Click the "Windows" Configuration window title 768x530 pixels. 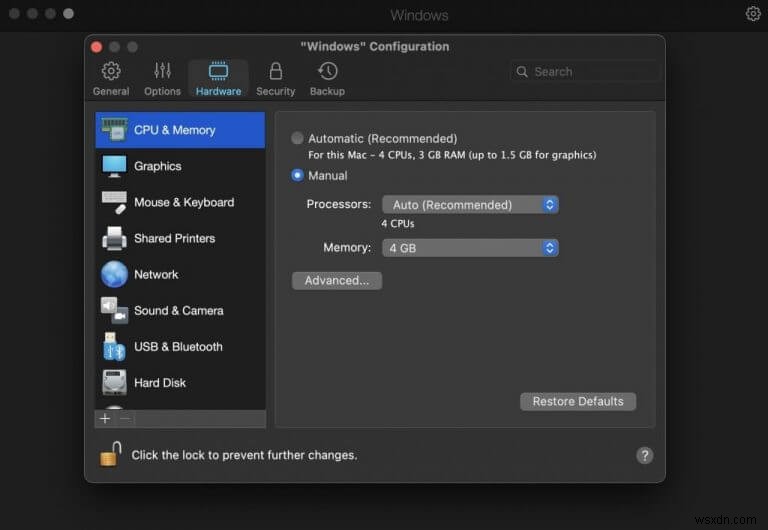point(375,47)
